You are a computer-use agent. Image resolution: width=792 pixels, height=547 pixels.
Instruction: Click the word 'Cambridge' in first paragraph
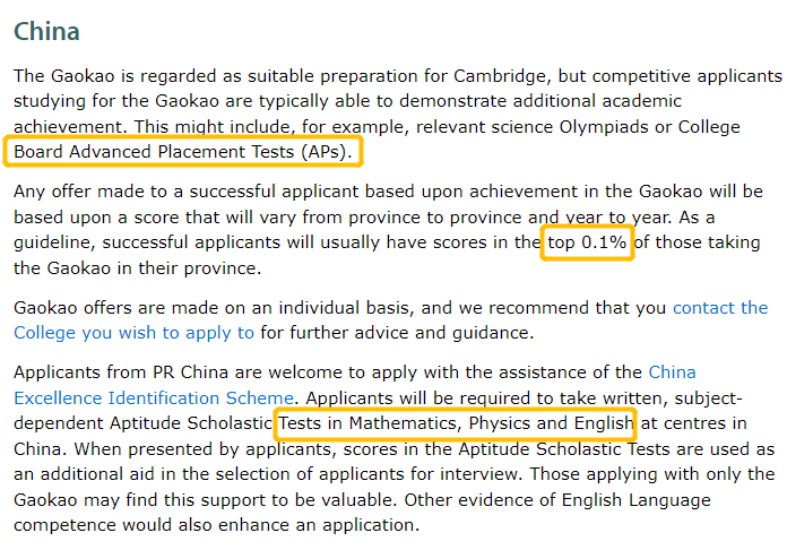coord(500,76)
